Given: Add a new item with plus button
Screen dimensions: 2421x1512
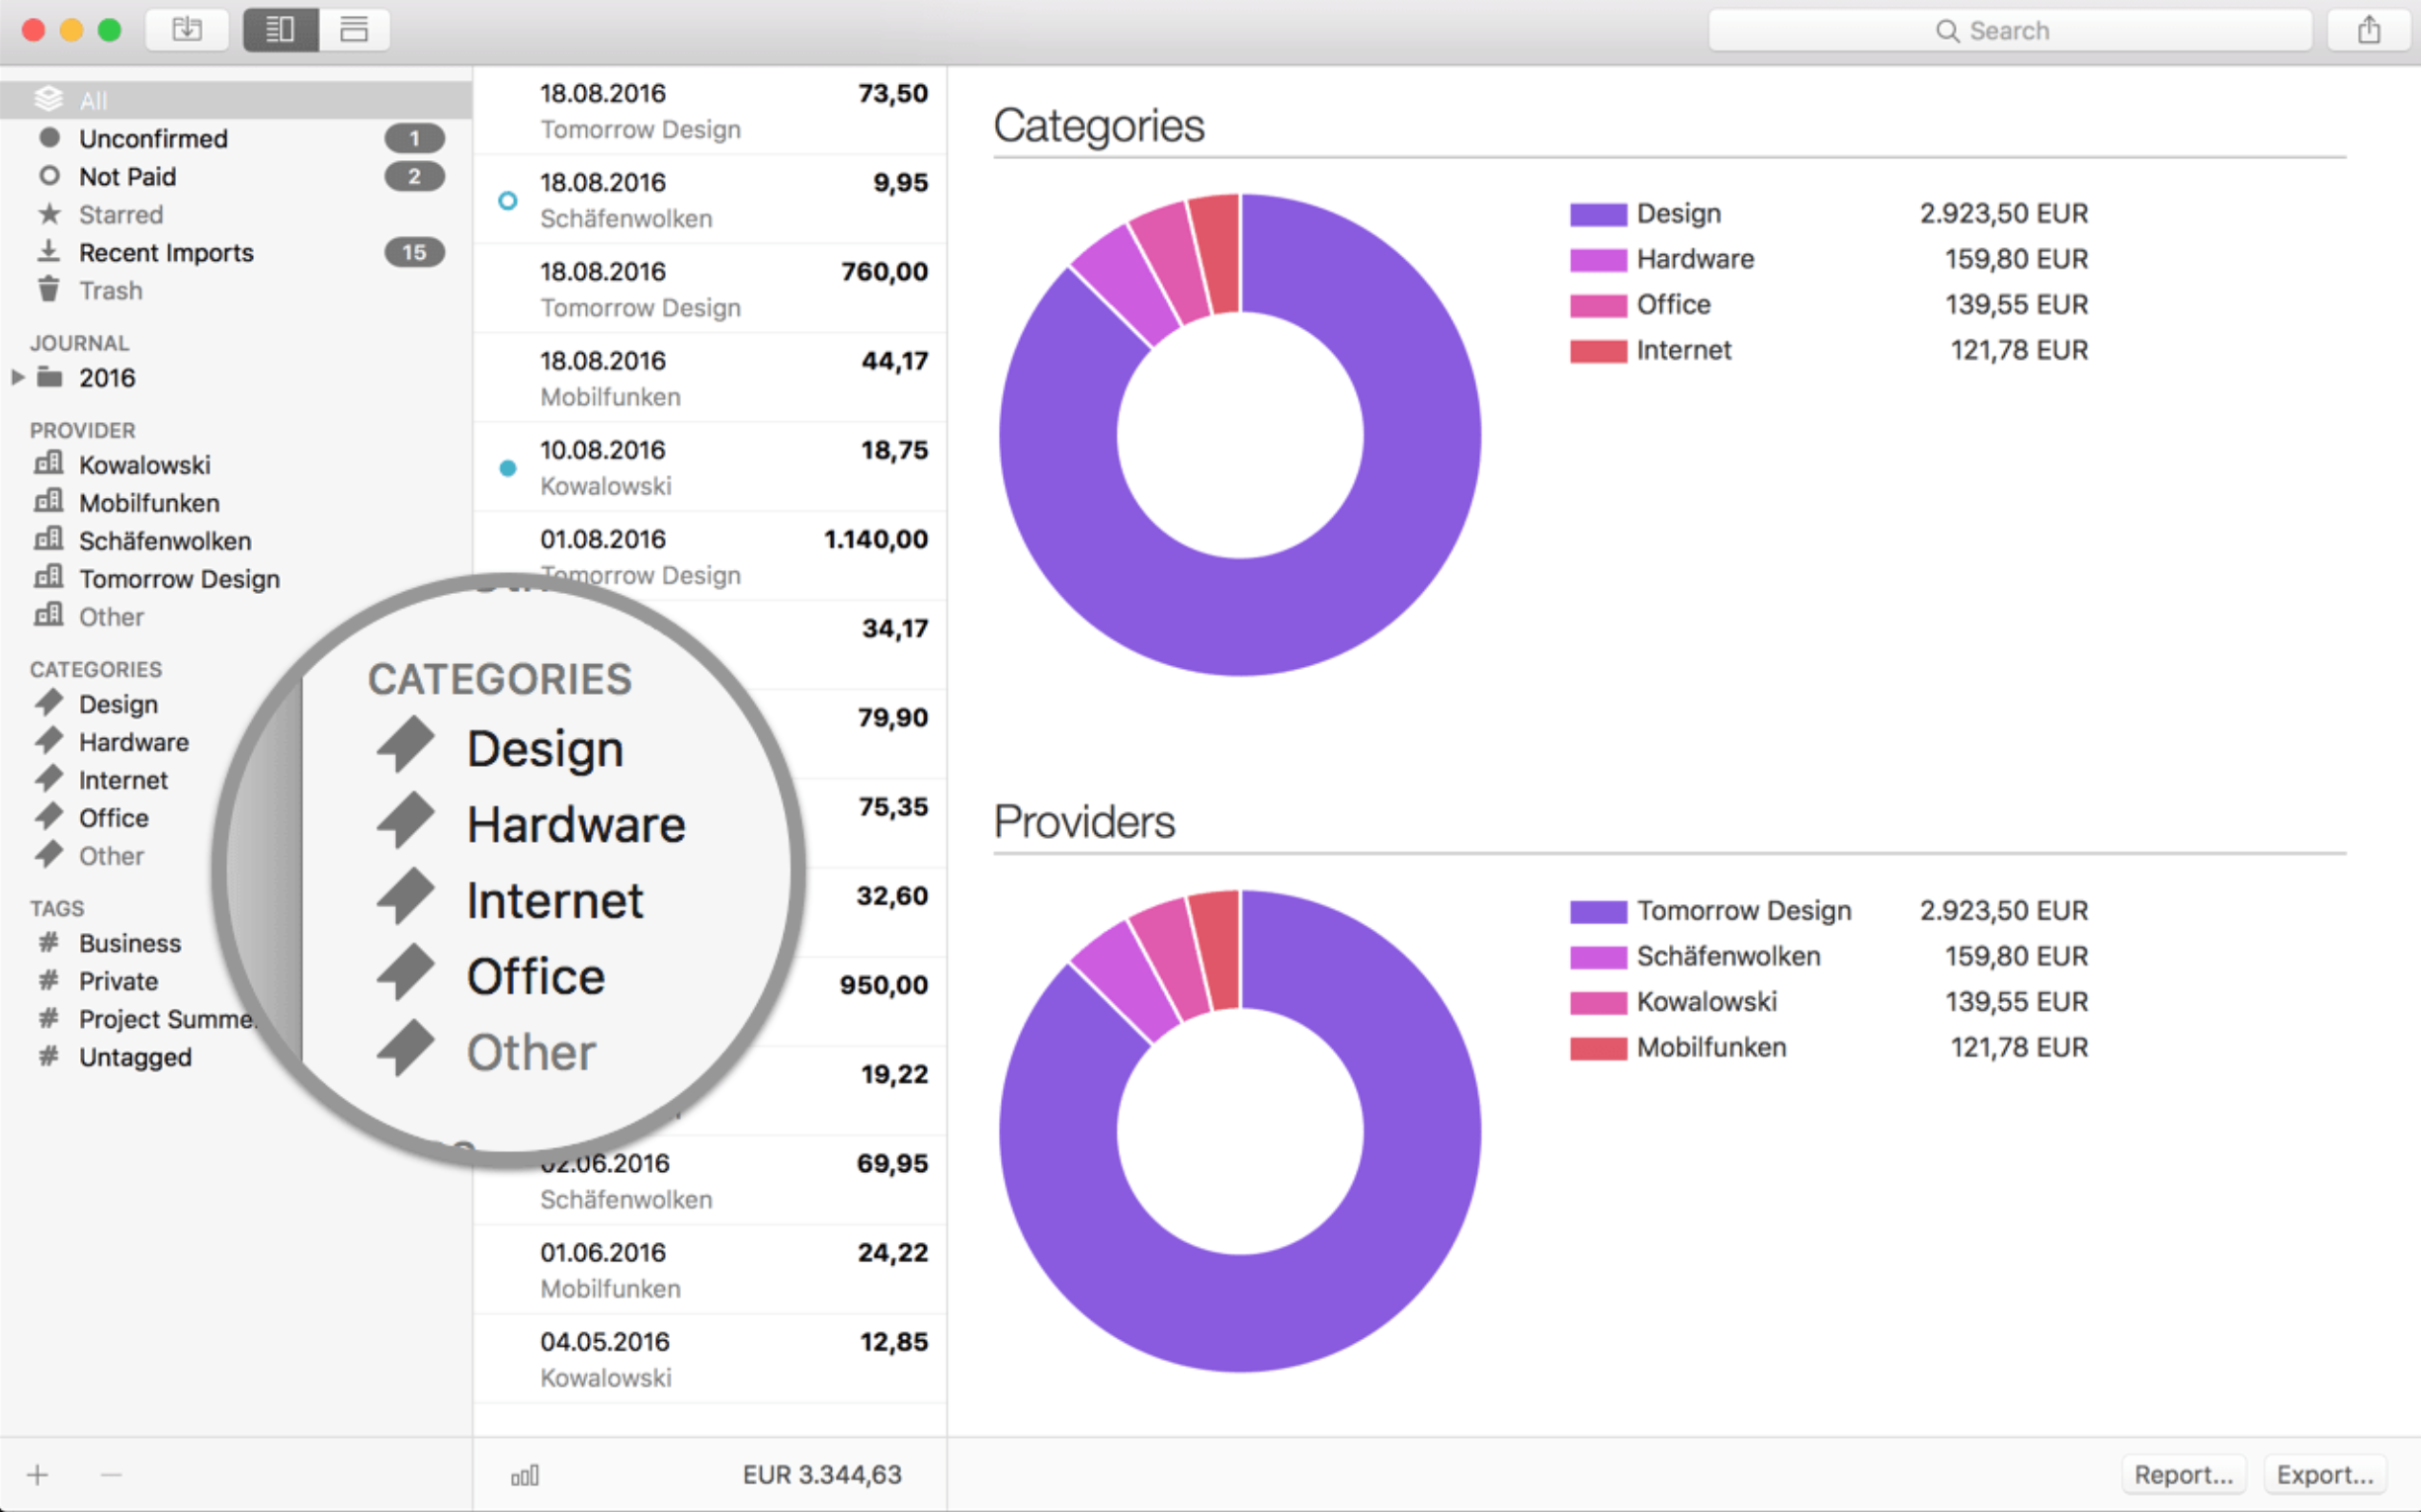Looking at the screenshot, I should tap(38, 1474).
